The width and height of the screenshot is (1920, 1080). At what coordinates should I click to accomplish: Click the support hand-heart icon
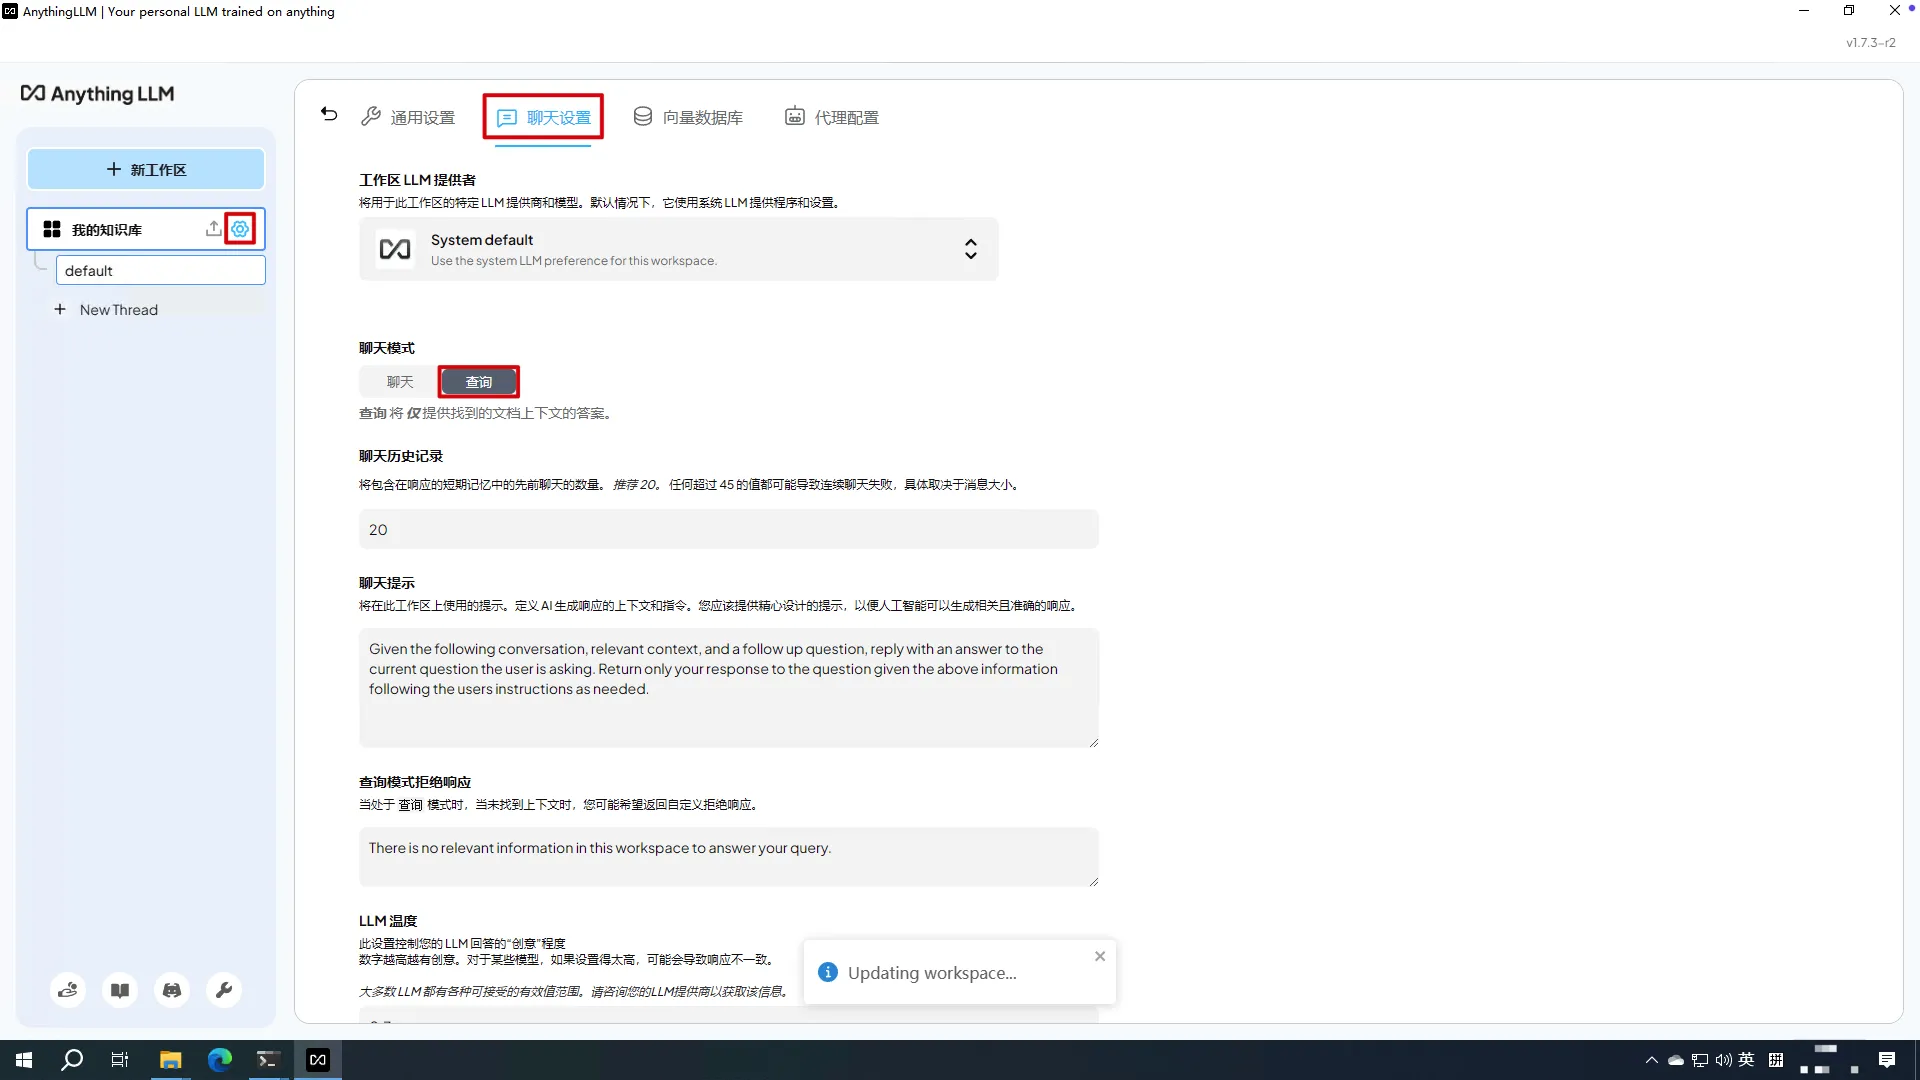68,990
